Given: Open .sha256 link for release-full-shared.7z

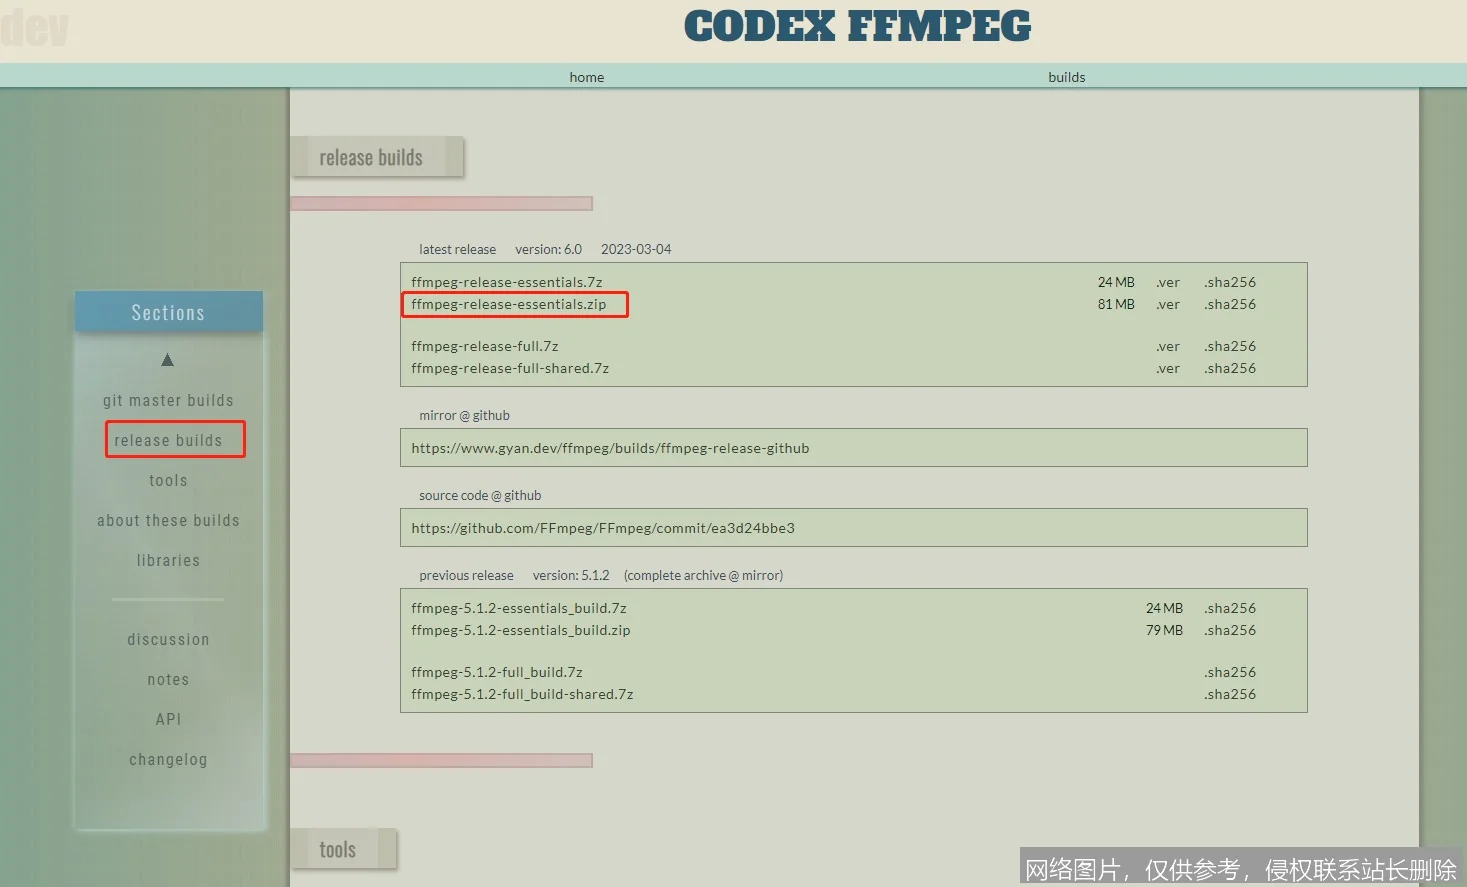Looking at the screenshot, I should click(1230, 368).
